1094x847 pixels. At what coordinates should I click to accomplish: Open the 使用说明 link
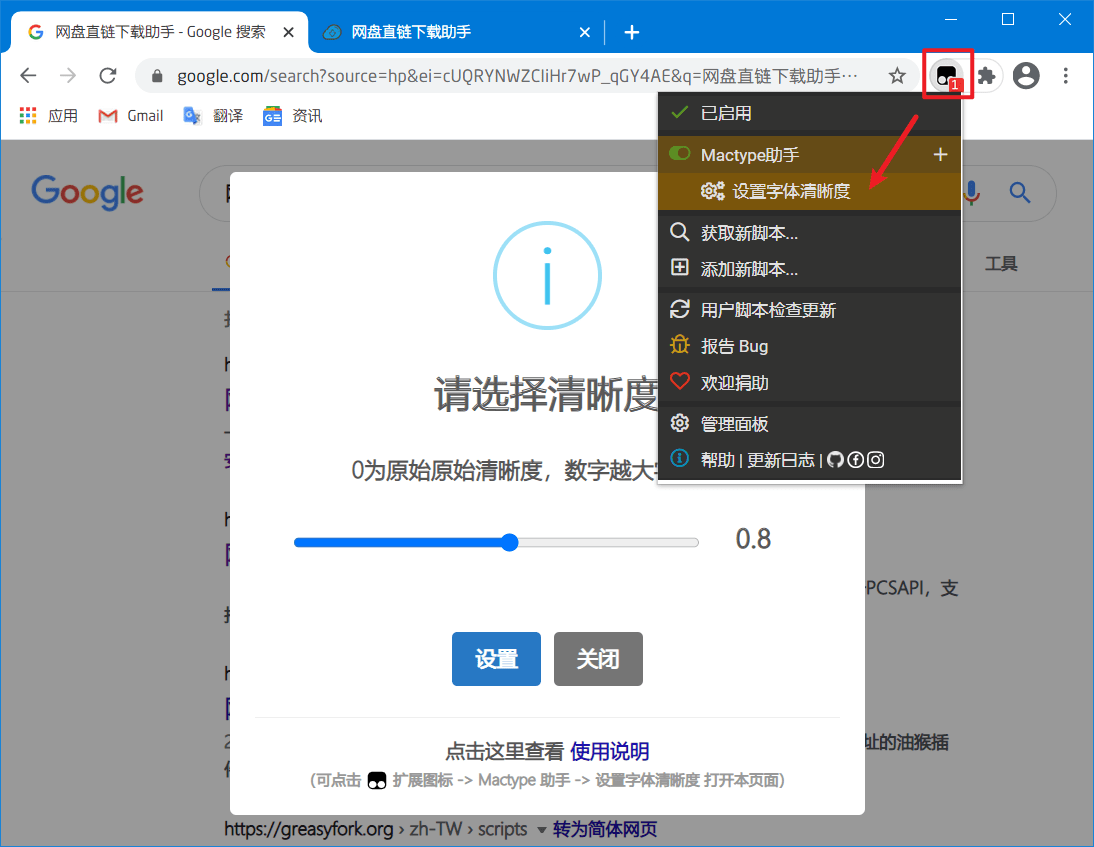point(609,752)
